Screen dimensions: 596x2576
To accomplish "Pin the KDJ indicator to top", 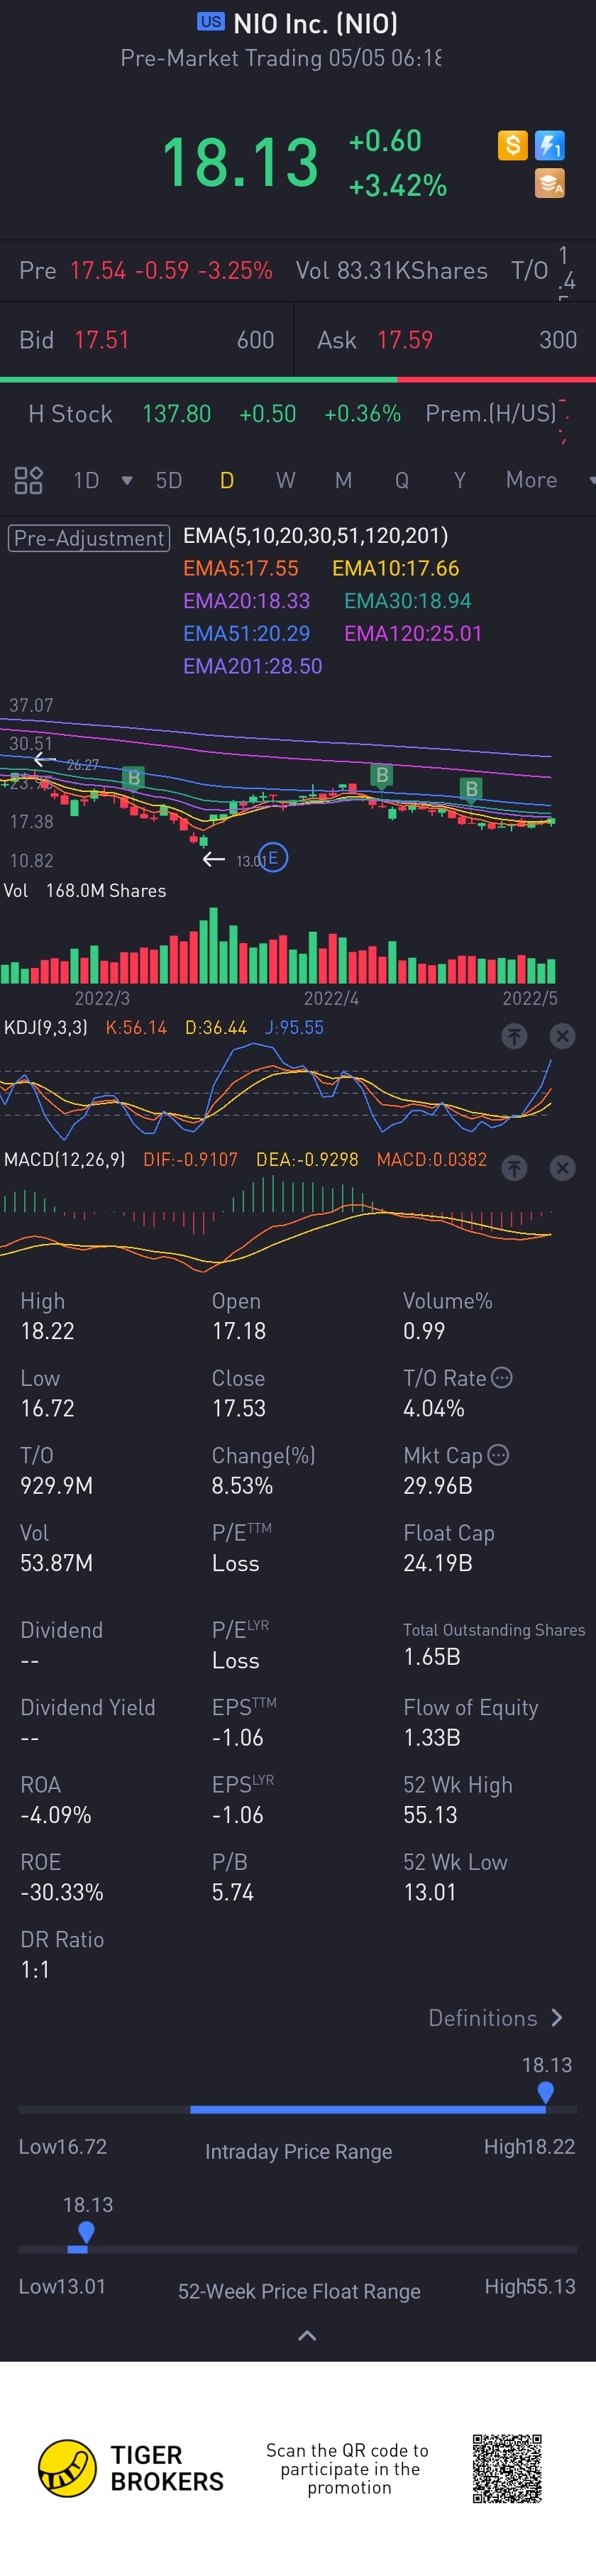I will (x=514, y=1036).
